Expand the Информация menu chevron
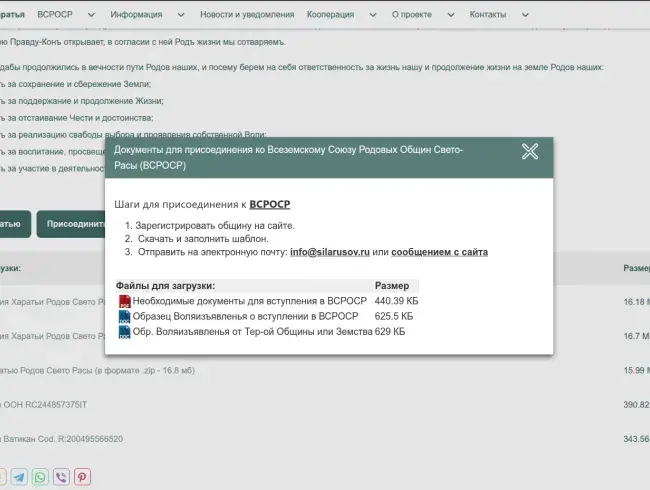650x490 pixels. 181,15
